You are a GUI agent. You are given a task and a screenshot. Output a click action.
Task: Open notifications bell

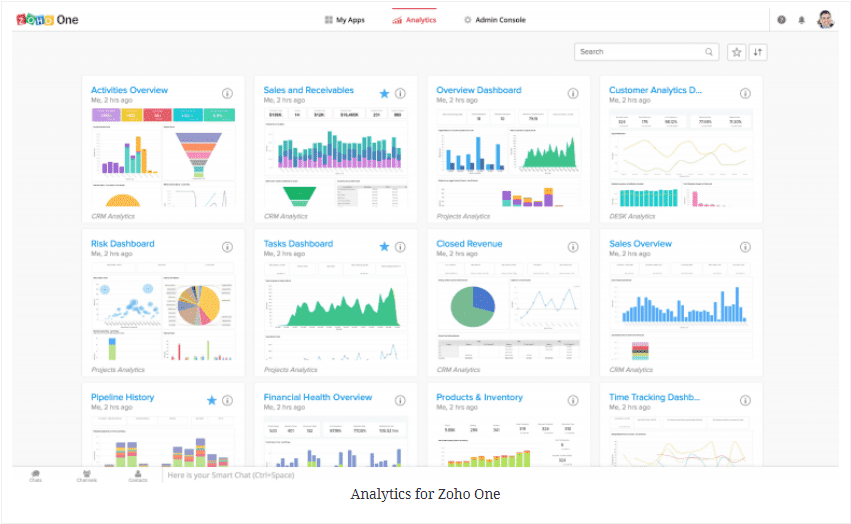coord(802,20)
